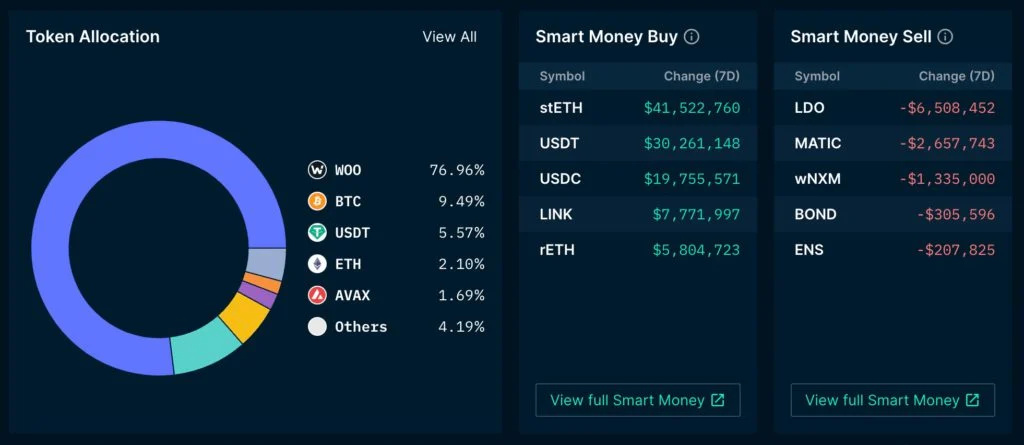Image resolution: width=1024 pixels, height=445 pixels.
Task: Sort Sell table by Symbol header
Action: click(x=817, y=76)
